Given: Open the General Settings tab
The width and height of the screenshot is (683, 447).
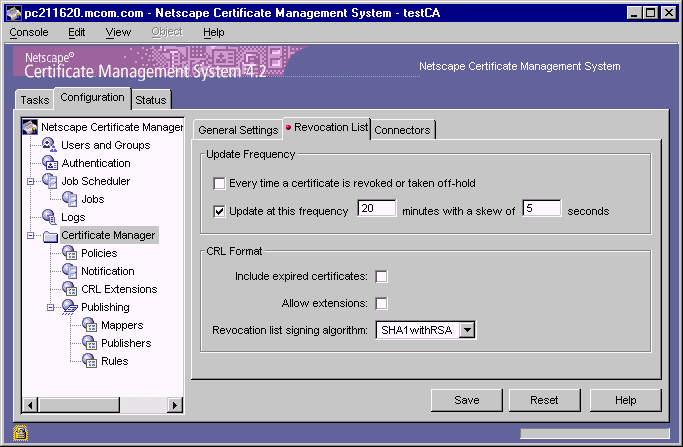Looking at the screenshot, I should [238, 130].
